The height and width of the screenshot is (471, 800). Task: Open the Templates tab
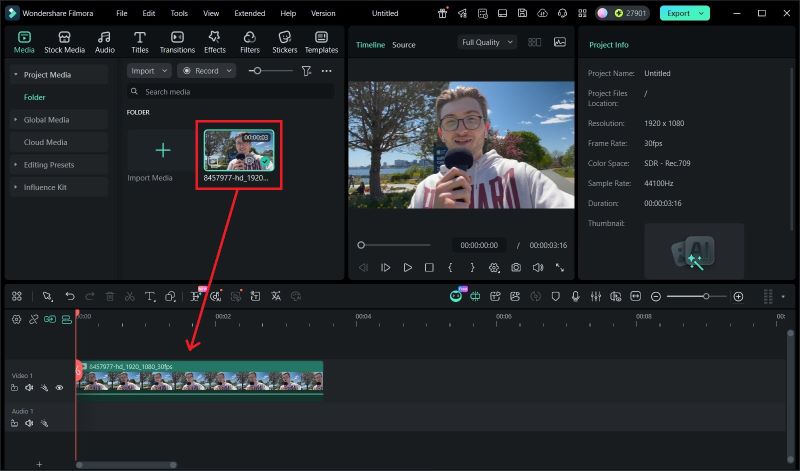coord(321,42)
